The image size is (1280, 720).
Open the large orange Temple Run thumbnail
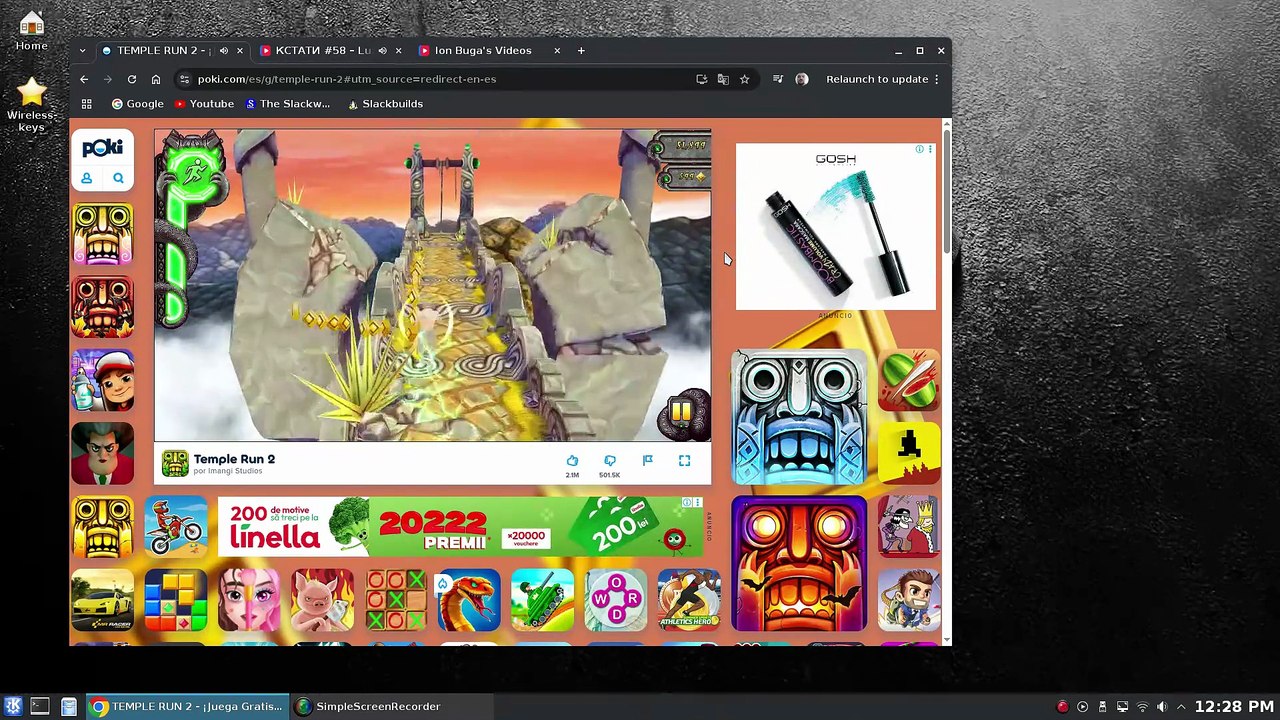point(799,564)
